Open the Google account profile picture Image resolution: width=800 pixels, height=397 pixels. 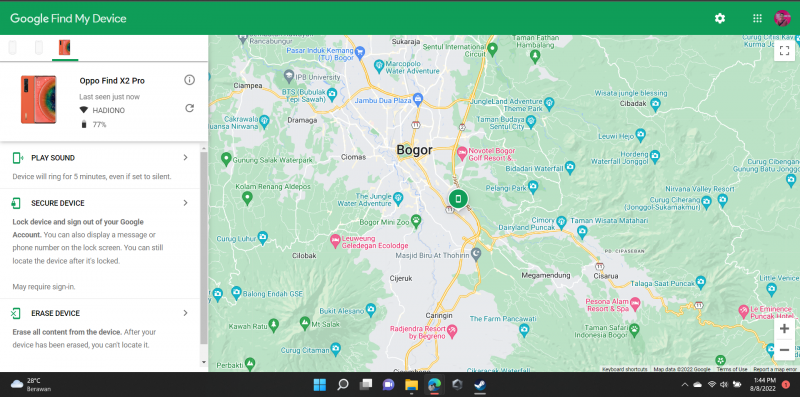pos(782,18)
